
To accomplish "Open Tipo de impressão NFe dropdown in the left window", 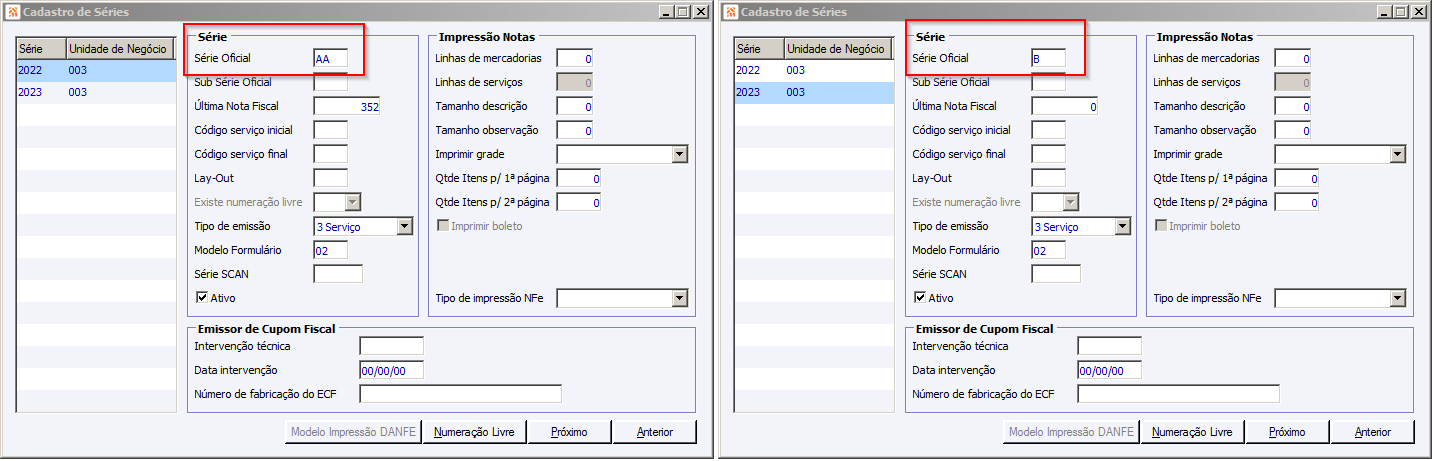I will (680, 298).
